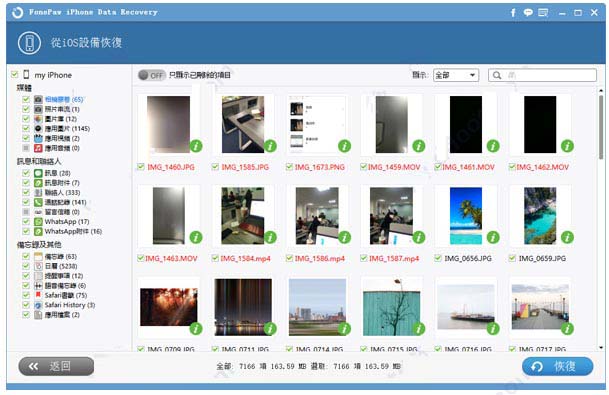Image resolution: width=609 pixels, height=395 pixels.
Task: Click the vertical scrollbar thumb
Action: 601,126
